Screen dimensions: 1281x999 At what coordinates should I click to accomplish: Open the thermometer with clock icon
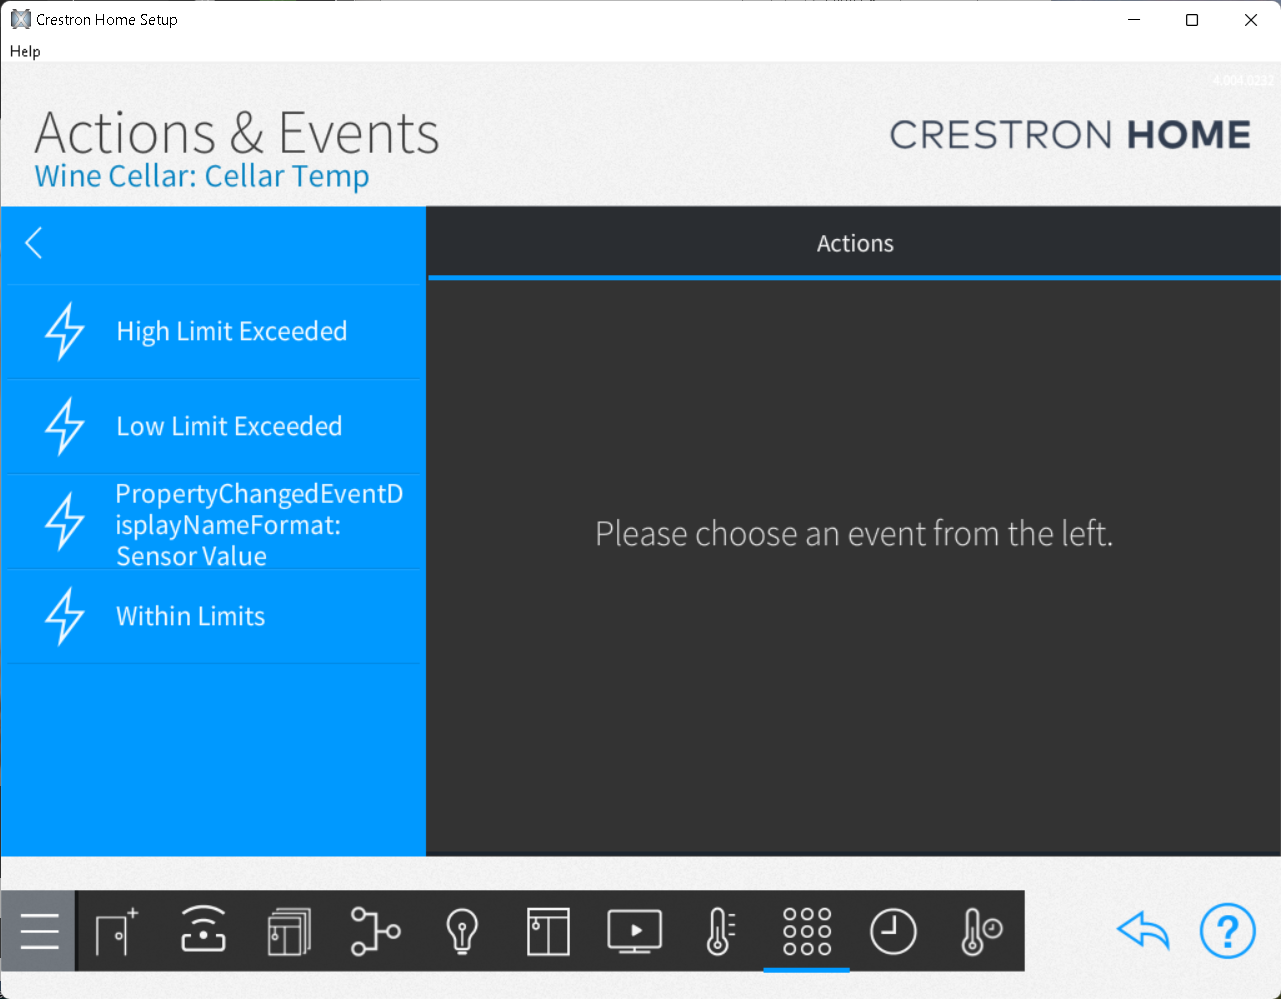(x=980, y=931)
